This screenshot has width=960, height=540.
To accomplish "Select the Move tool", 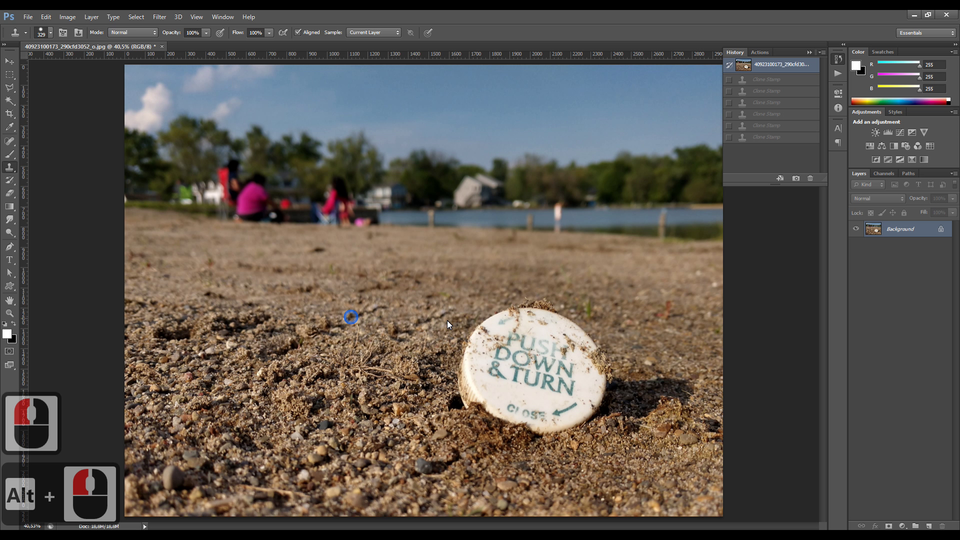I will 9,61.
